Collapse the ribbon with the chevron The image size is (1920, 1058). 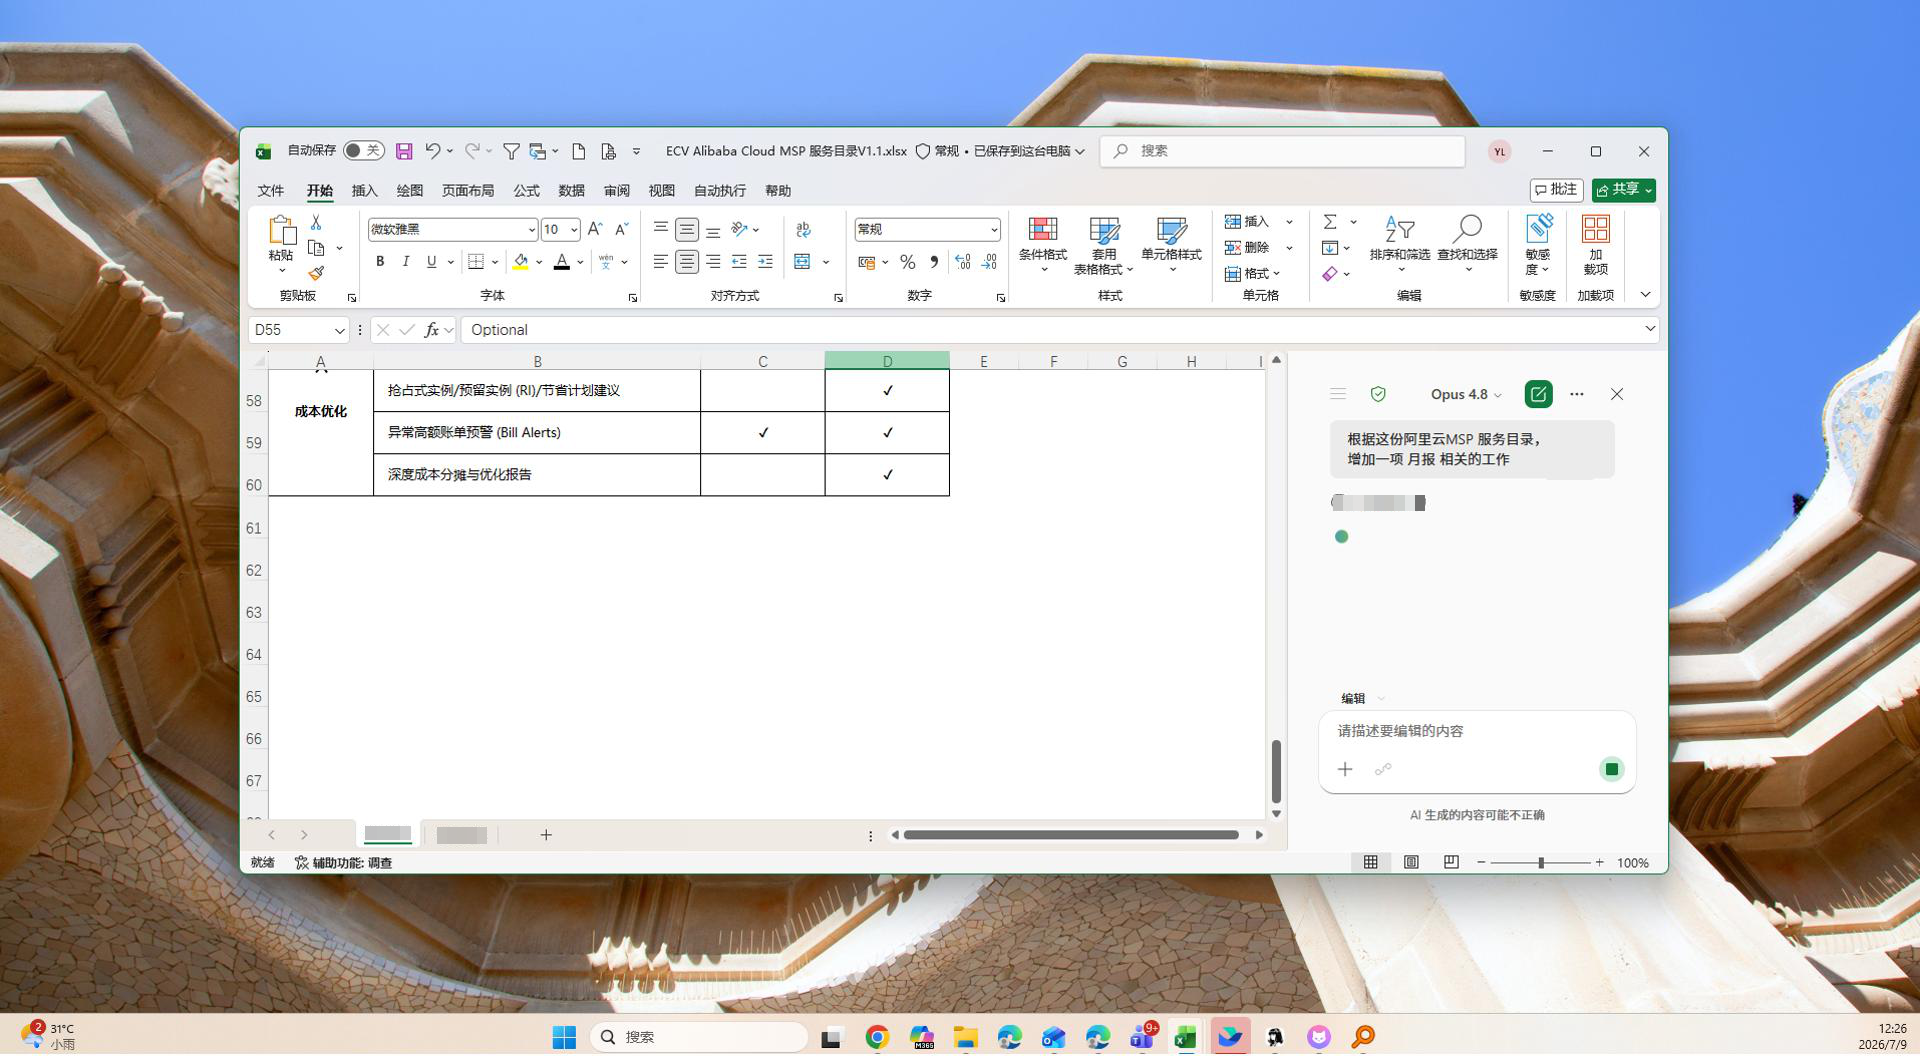[x=1645, y=295]
